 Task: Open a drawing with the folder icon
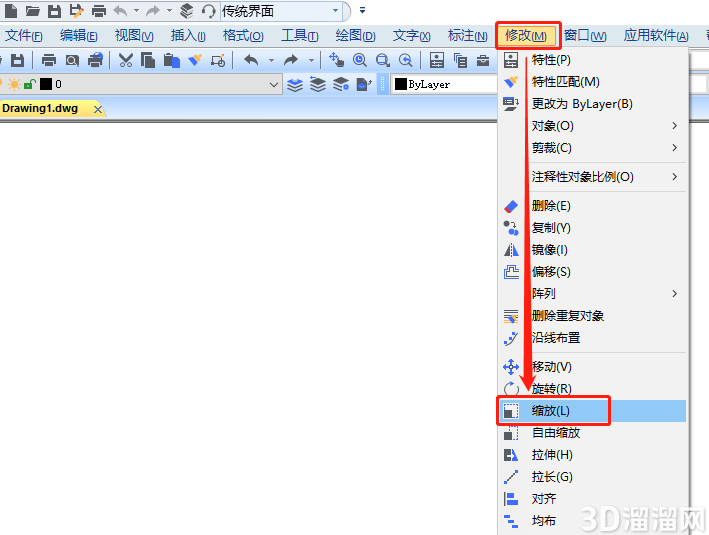coord(32,11)
